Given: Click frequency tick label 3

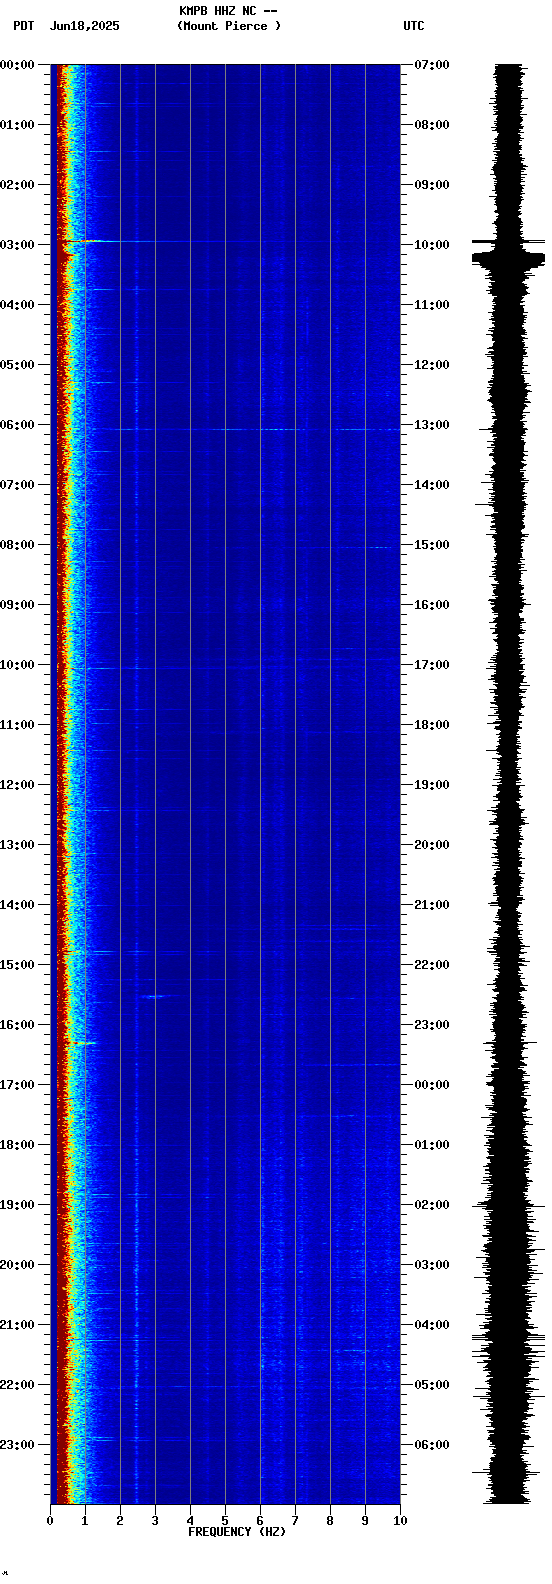Looking at the screenshot, I should coord(155,1521).
